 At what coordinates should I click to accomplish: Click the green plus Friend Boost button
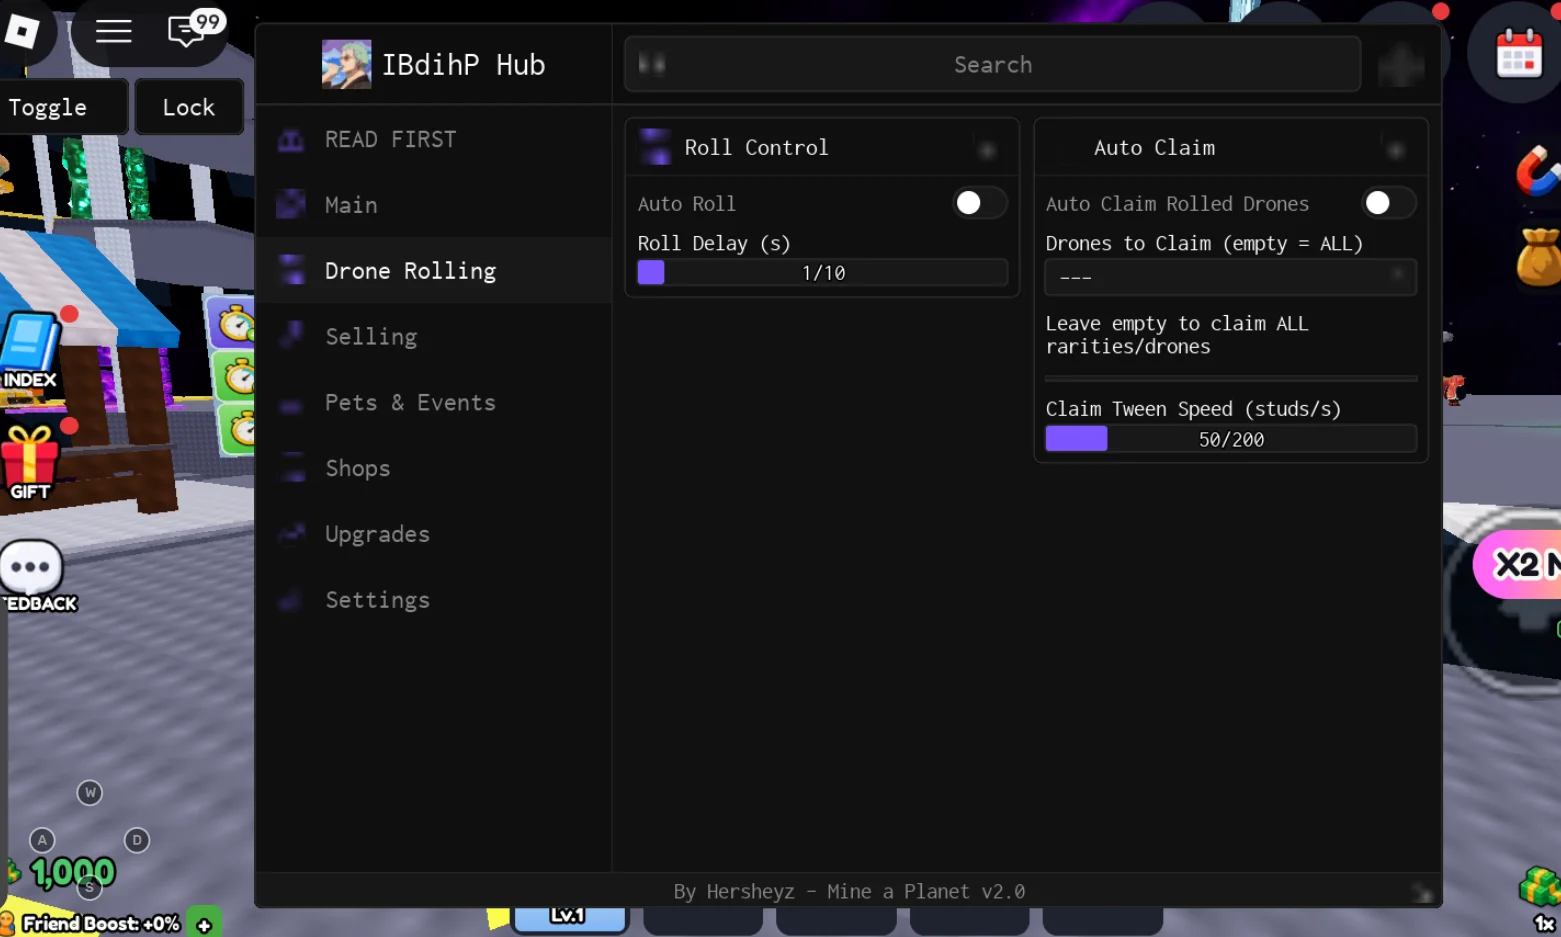coord(204,925)
